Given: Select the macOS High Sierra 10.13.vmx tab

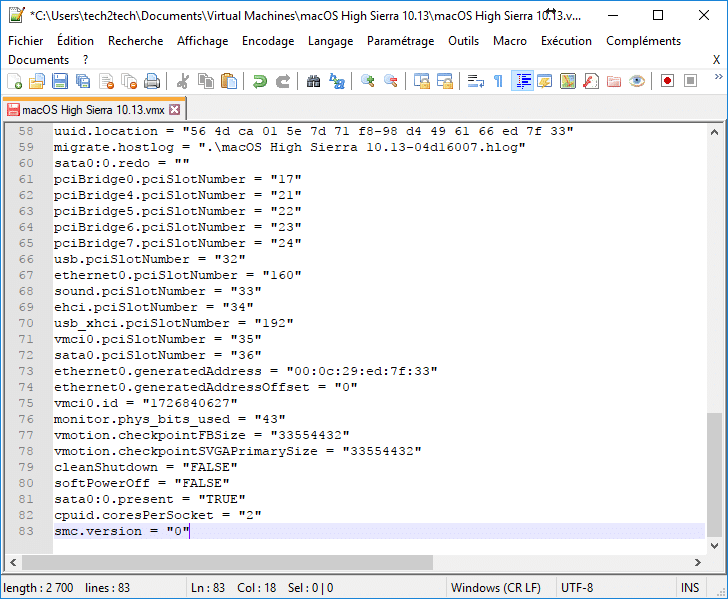Looking at the screenshot, I should point(93,110).
